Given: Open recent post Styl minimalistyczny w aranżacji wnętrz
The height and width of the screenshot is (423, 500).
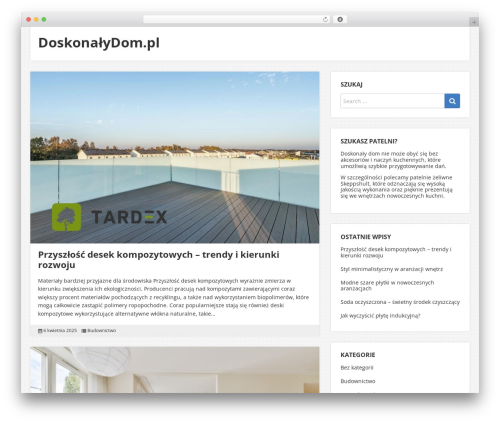Looking at the screenshot, I should point(392,269).
